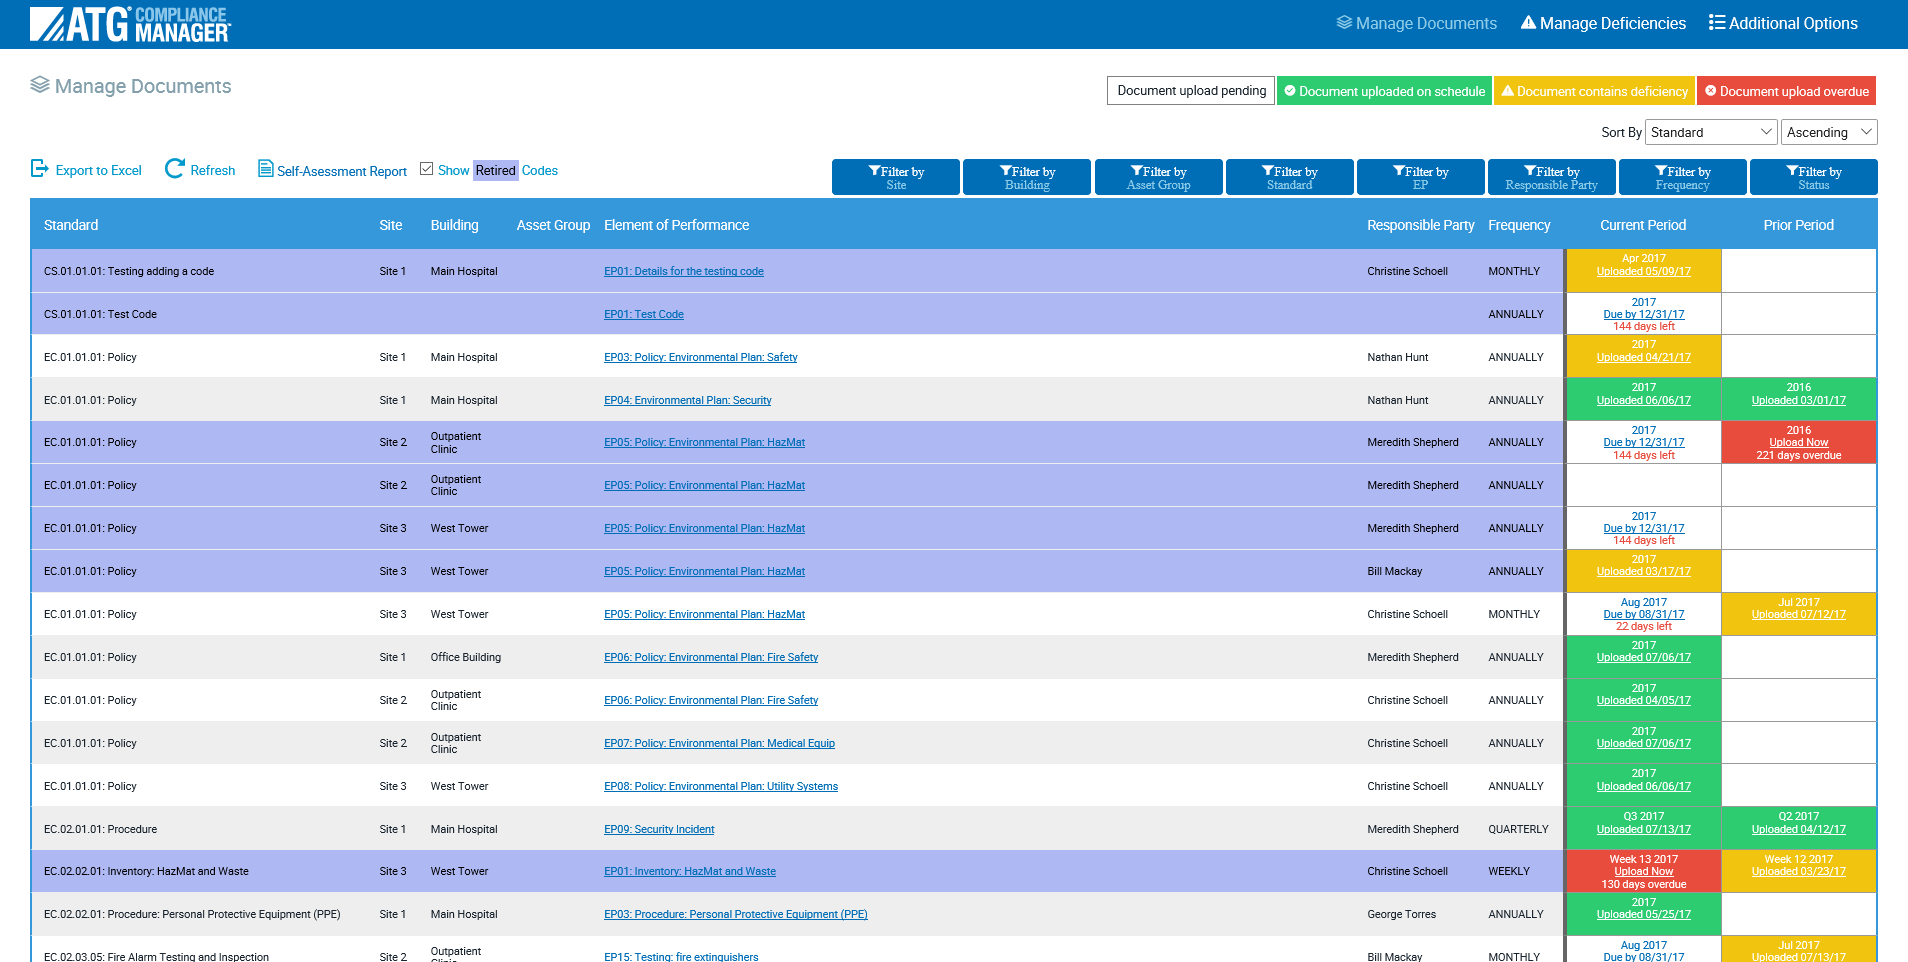Click the Responsible Party column header
This screenshot has width=1908, height=962.
(1421, 225)
